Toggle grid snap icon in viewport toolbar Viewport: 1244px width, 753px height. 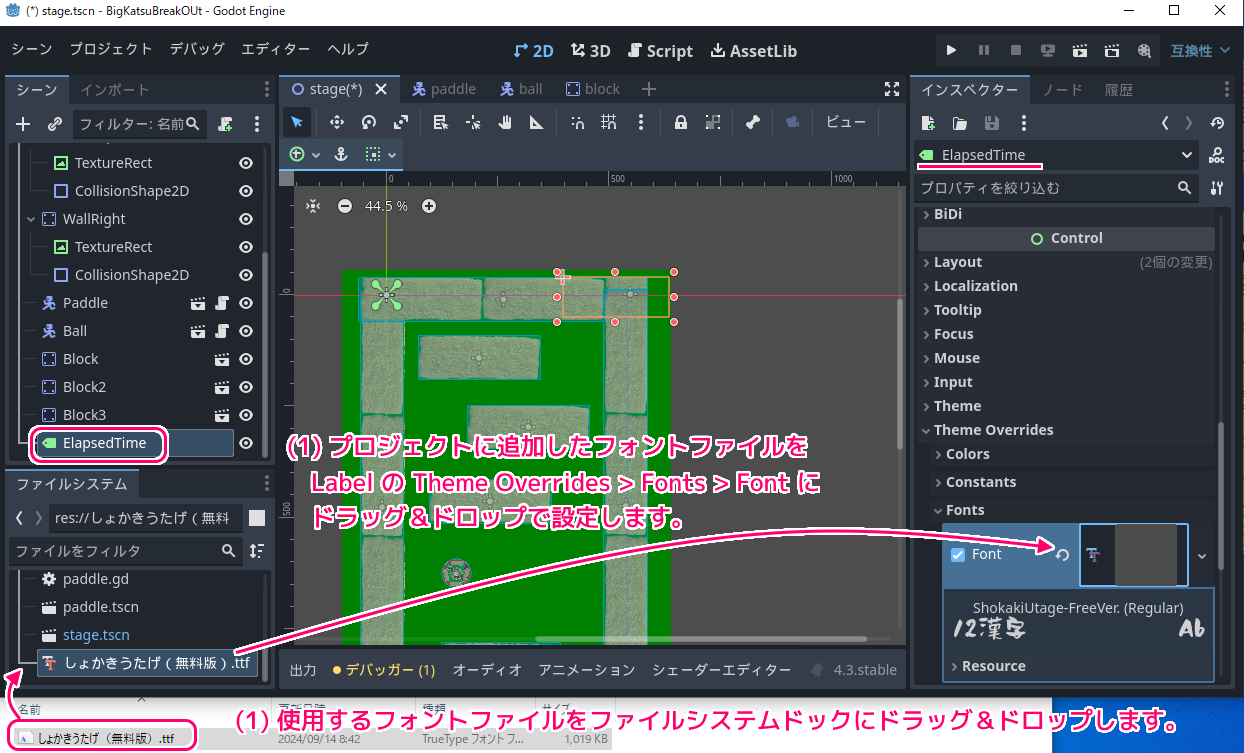pyautogui.click(x=609, y=122)
